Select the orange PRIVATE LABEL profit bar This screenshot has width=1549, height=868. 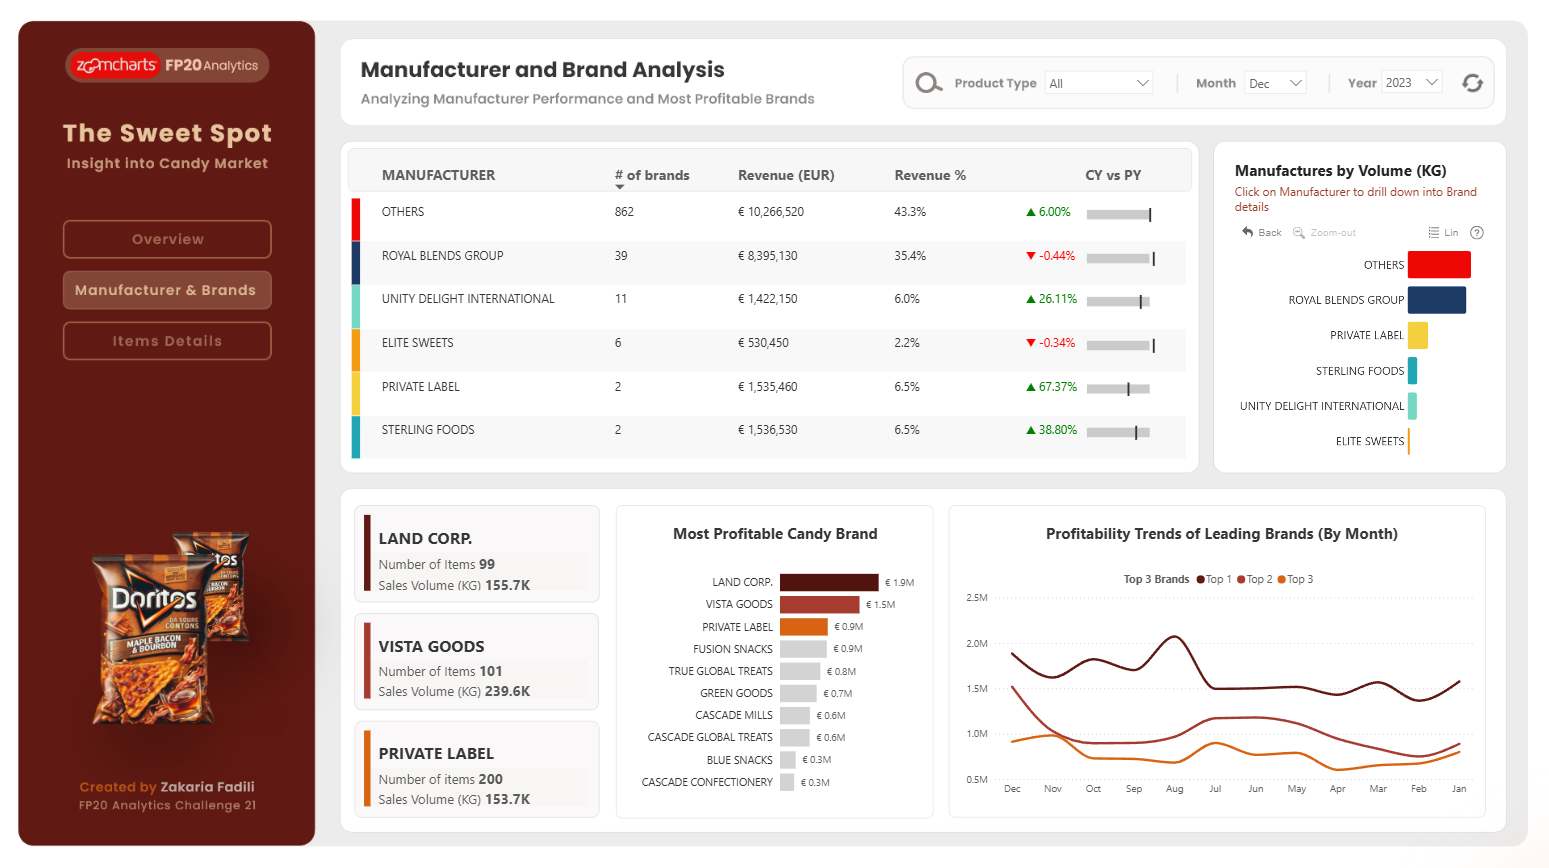tap(804, 626)
